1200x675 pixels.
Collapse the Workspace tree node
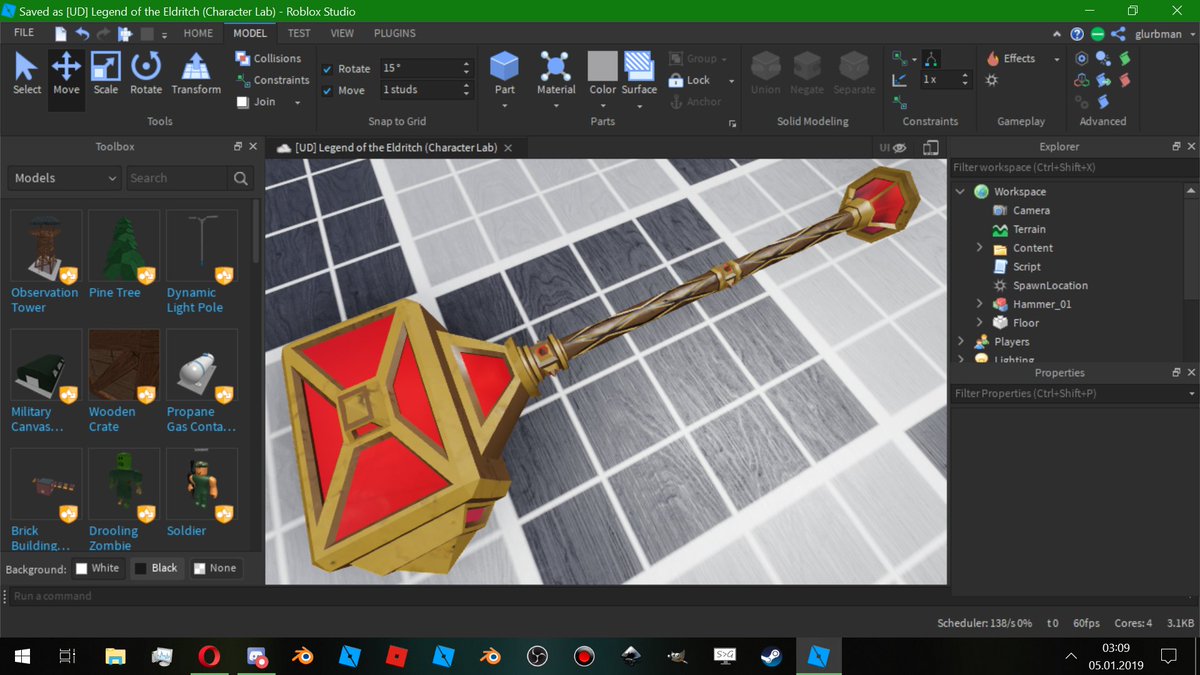[x=961, y=191]
